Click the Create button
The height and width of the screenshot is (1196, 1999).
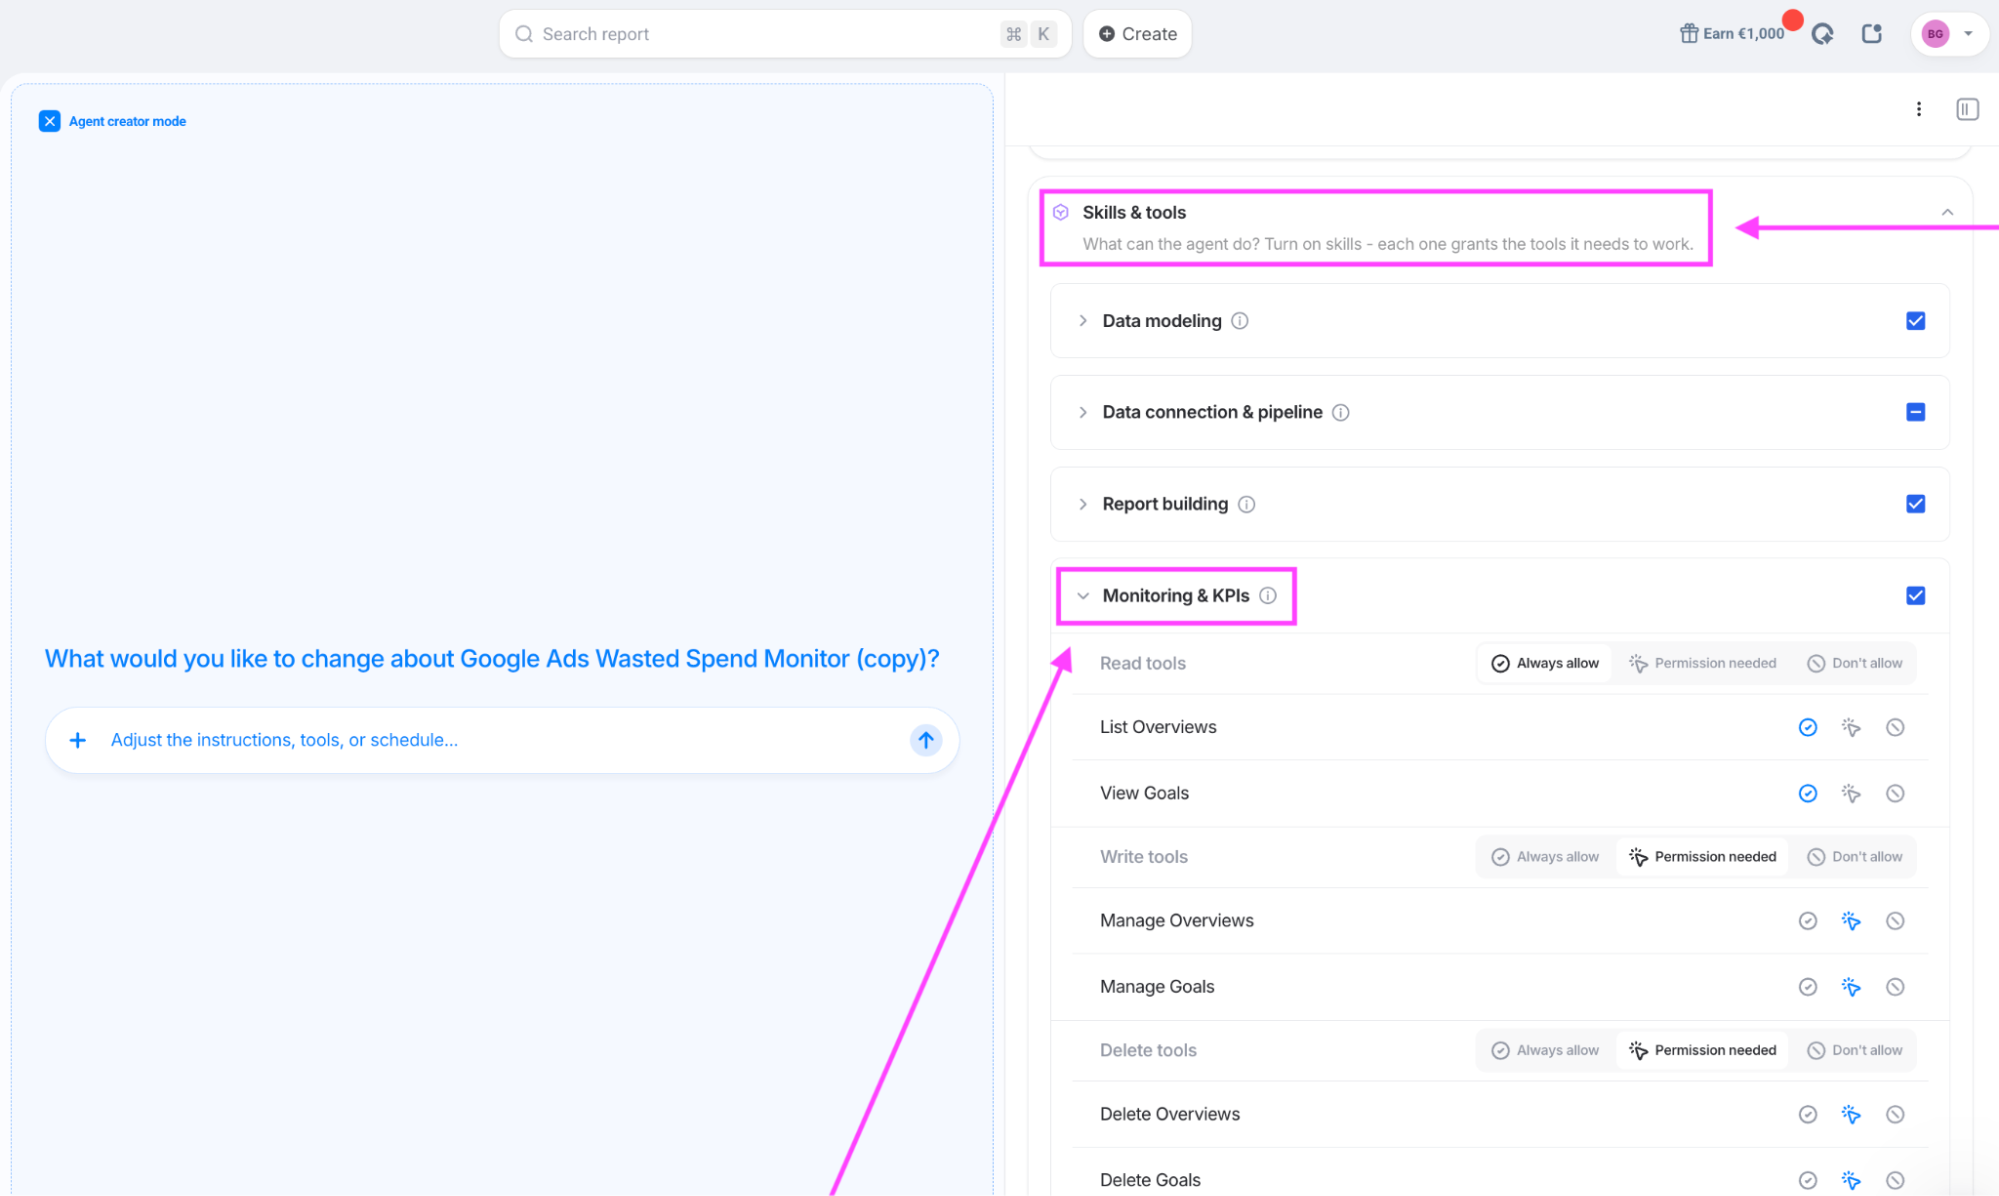click(1137, 34)
